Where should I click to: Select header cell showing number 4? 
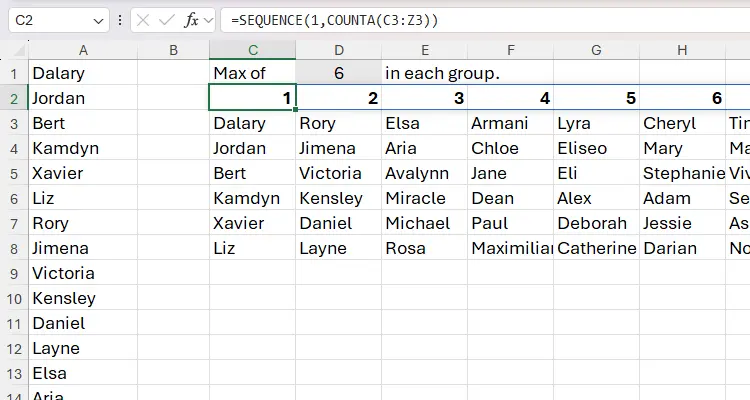510,98
